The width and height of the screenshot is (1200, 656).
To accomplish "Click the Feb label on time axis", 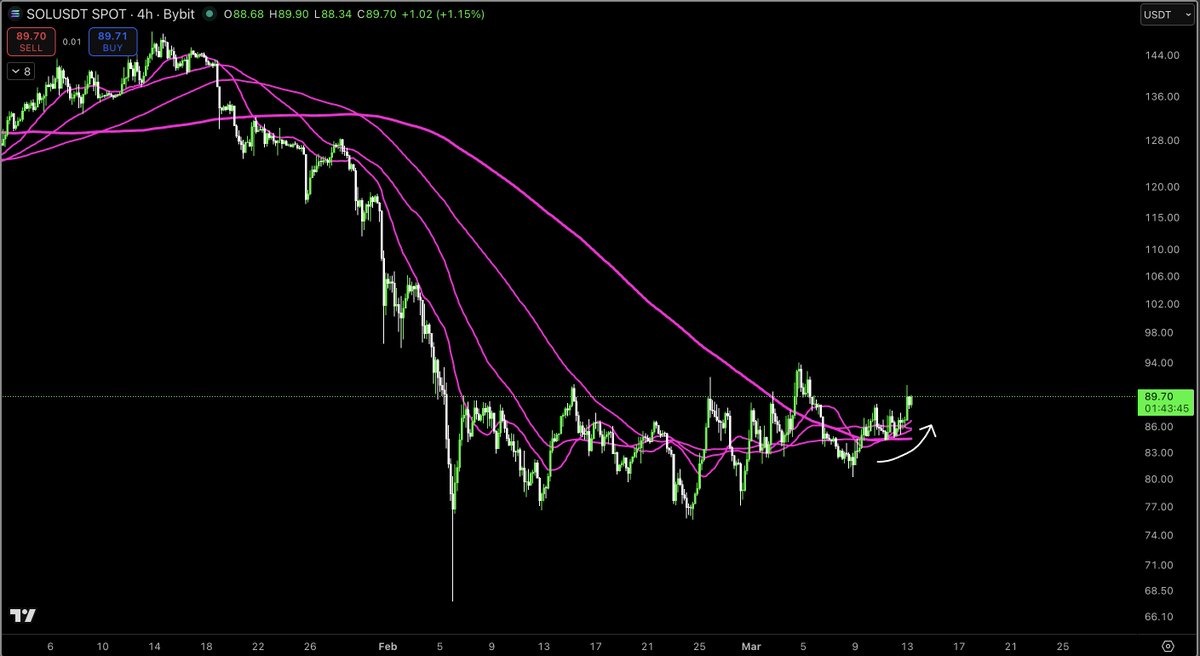I will [387, 646].
